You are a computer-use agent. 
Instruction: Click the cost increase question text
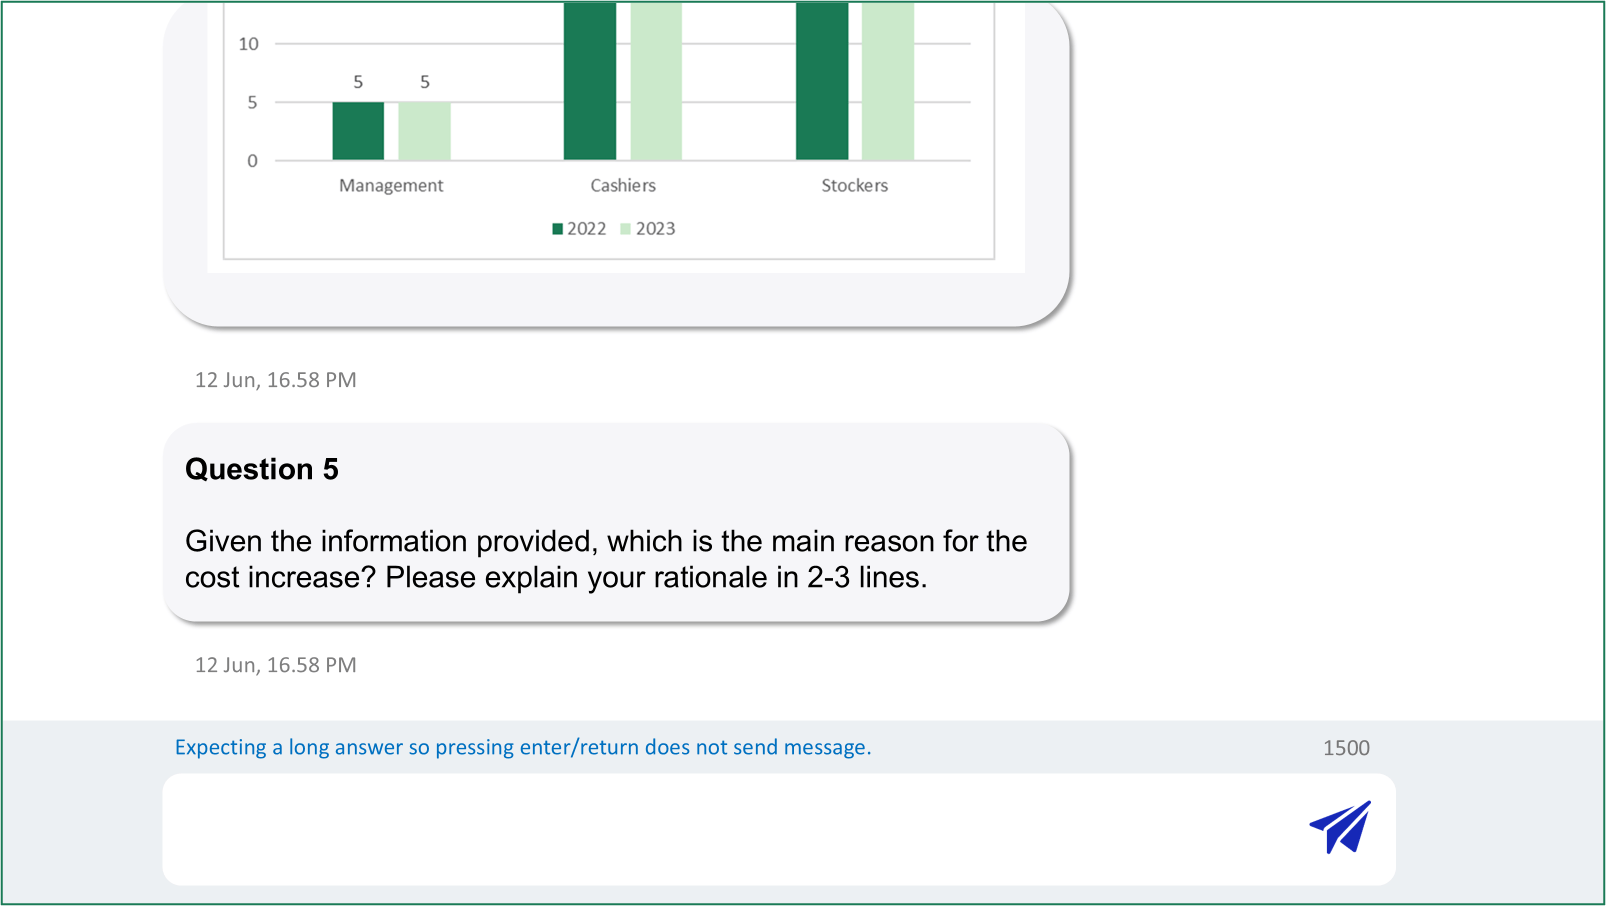pyautogui.click(x=606, y=559)
